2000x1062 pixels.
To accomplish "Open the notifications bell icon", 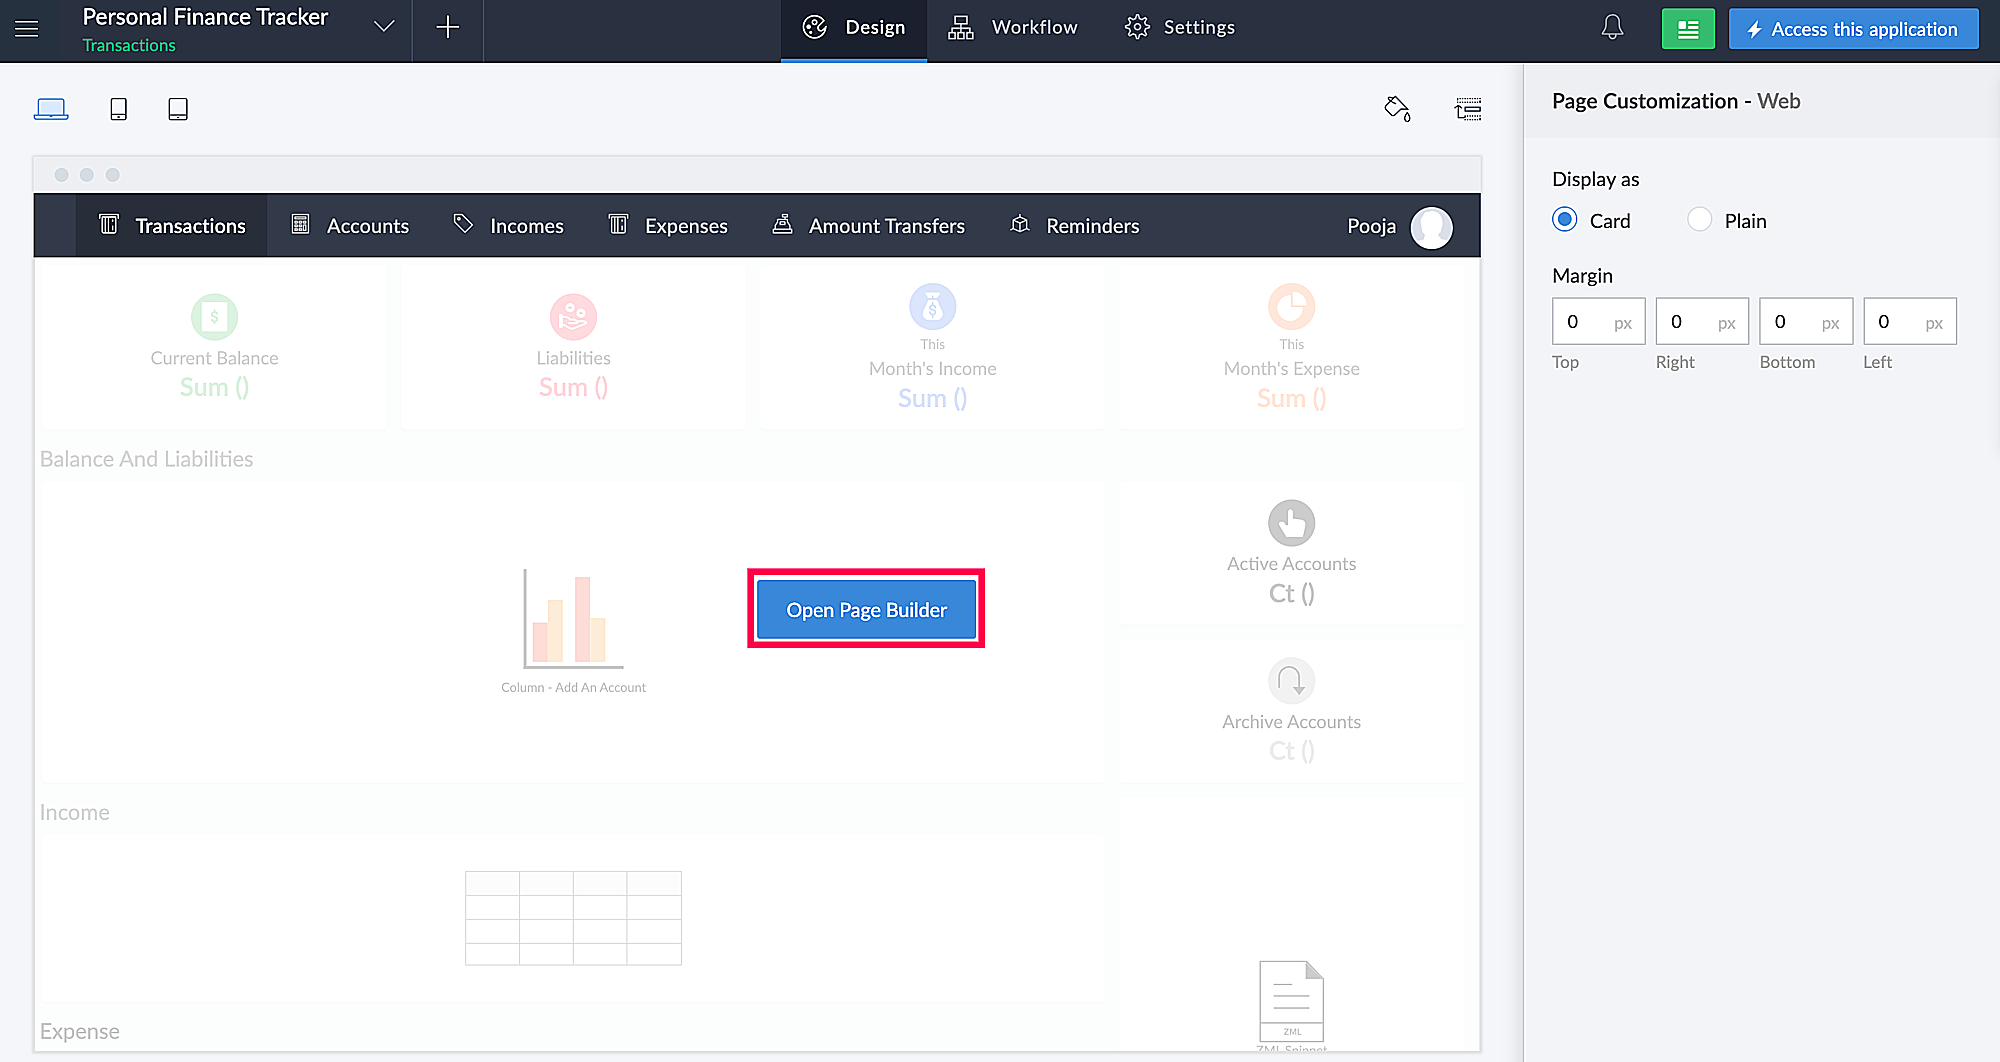I will click(x=1612, y=27).
